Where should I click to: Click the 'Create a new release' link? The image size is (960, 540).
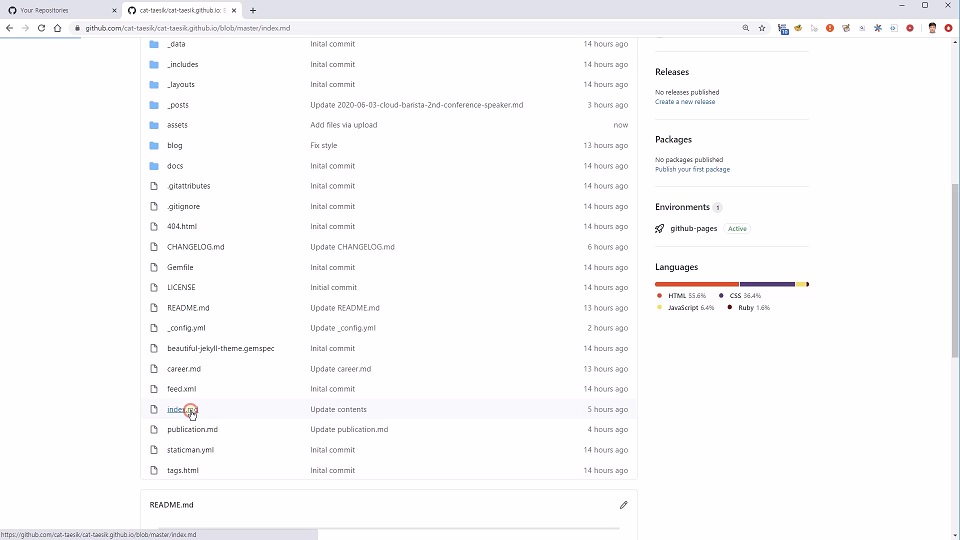(685, 102)
